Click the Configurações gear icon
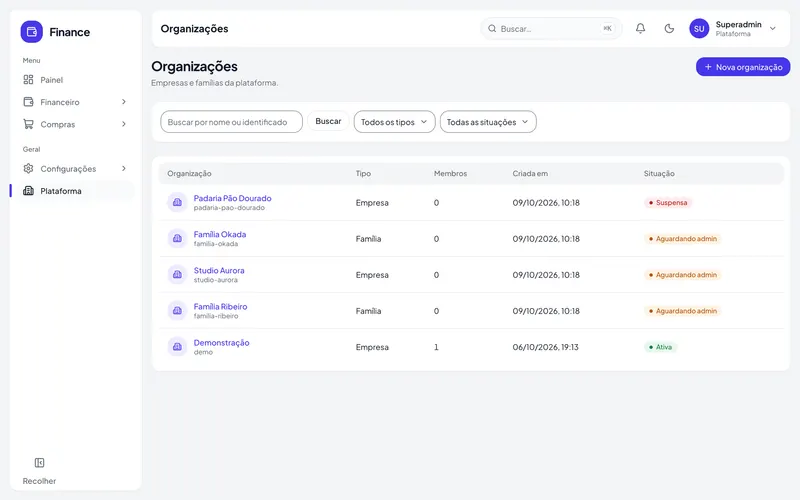 [x=29, y=168]
